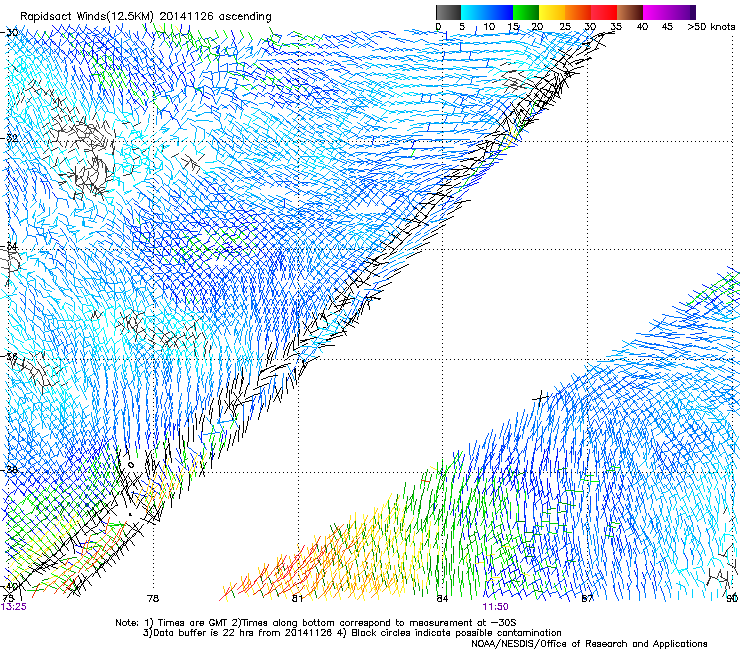Click the 11:50 time label
This screenshot has width=740, height=650.
point(495,607)
